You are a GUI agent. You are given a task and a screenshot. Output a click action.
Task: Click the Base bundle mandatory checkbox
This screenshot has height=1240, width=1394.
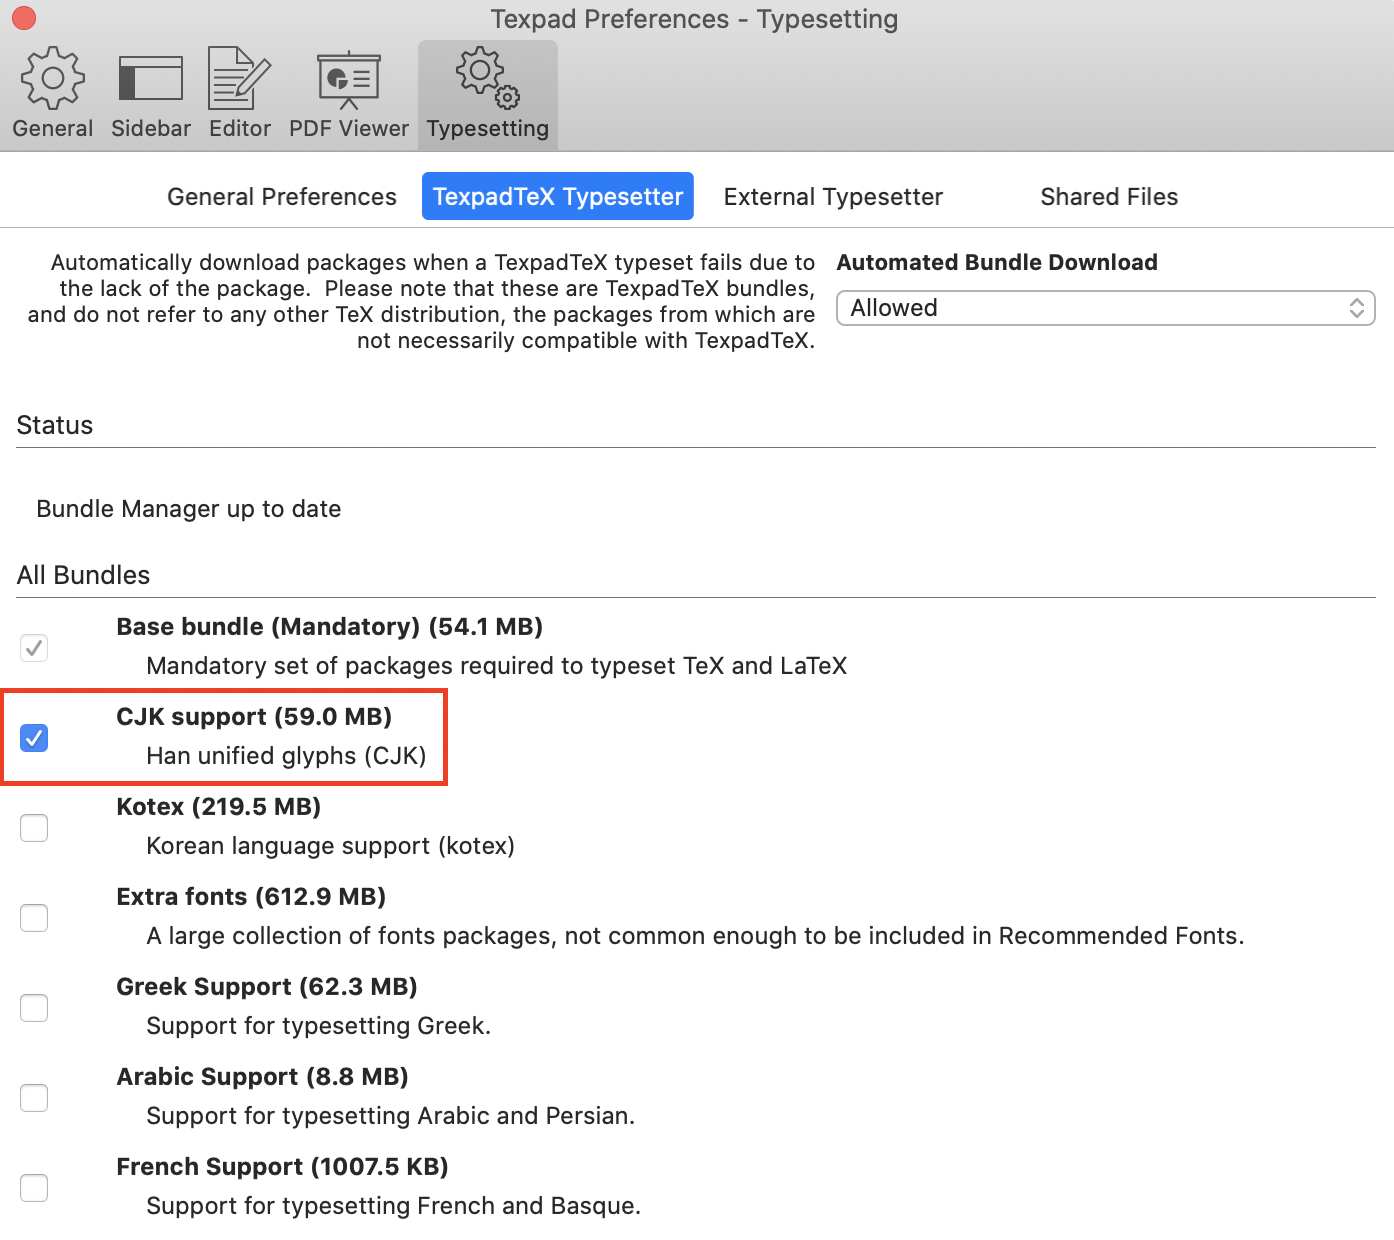34,648
